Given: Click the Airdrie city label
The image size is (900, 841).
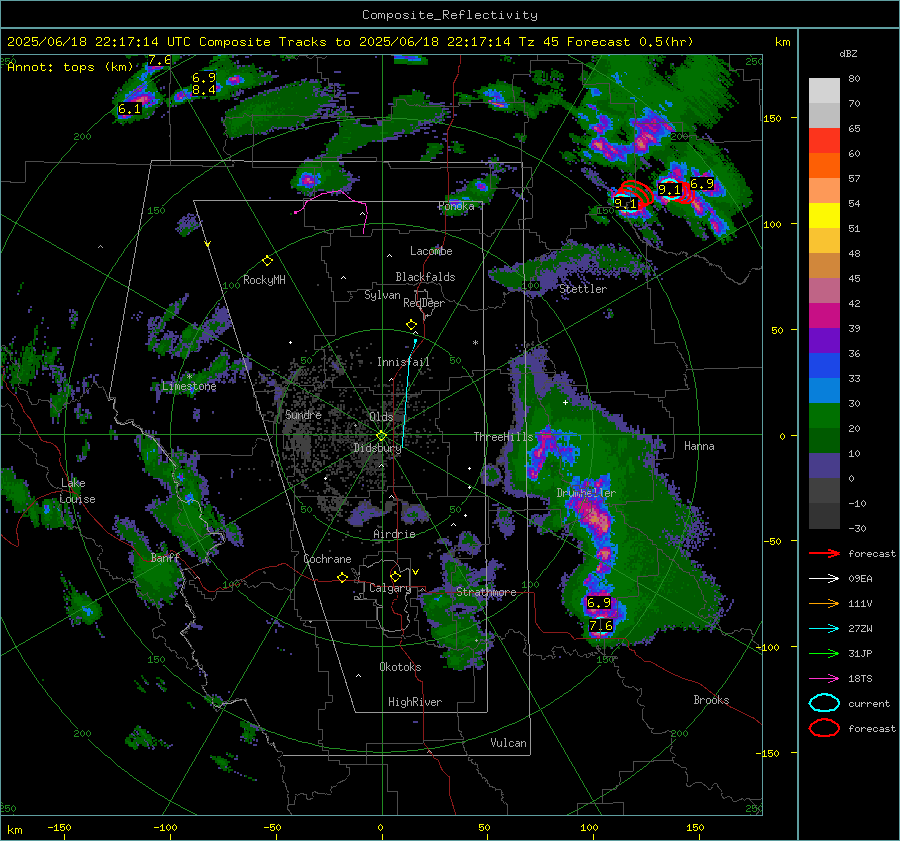Looking at the screenshot, I should pos(394,534).
